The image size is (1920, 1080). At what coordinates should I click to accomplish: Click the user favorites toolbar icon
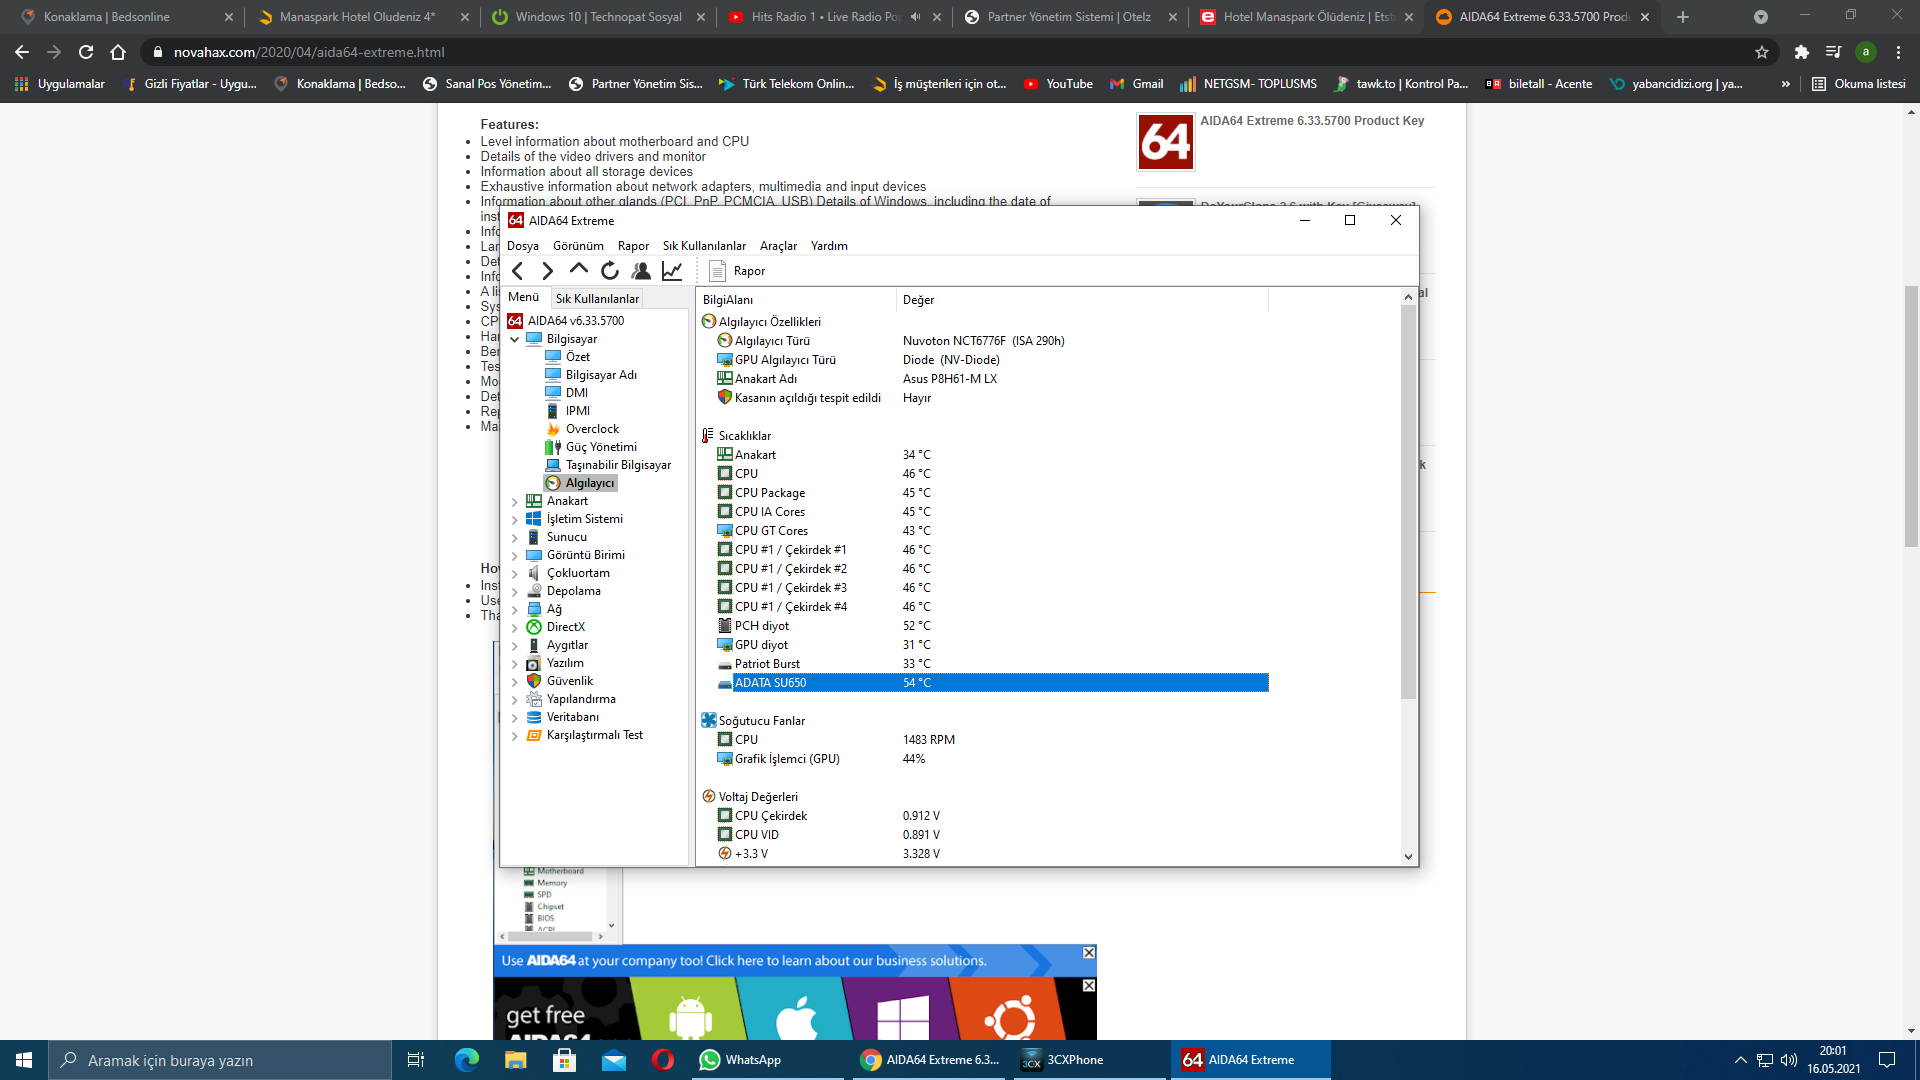(641, 271)
